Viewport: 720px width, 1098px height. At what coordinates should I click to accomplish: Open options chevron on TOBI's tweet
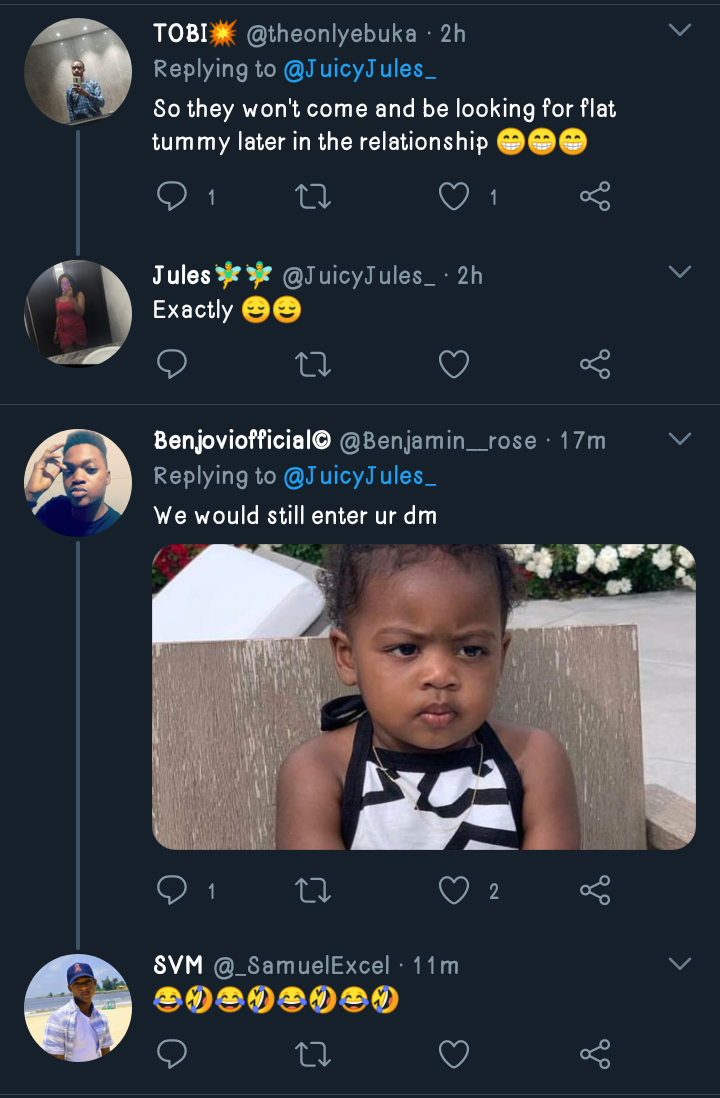(x=680, y=31)
